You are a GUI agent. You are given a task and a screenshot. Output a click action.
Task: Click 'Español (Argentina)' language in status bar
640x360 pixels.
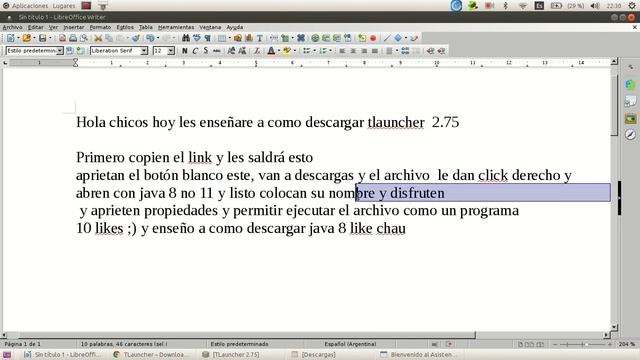pos(350,344)
